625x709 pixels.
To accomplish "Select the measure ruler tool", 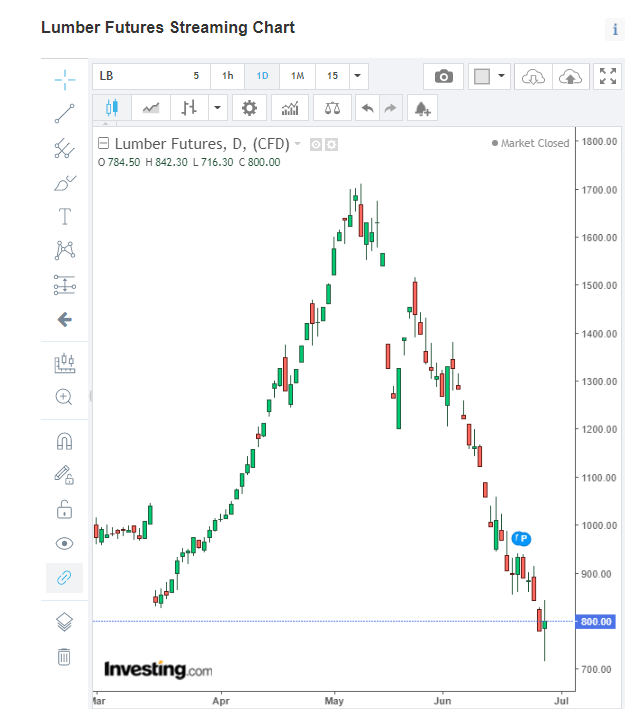I will pos(65,363).
